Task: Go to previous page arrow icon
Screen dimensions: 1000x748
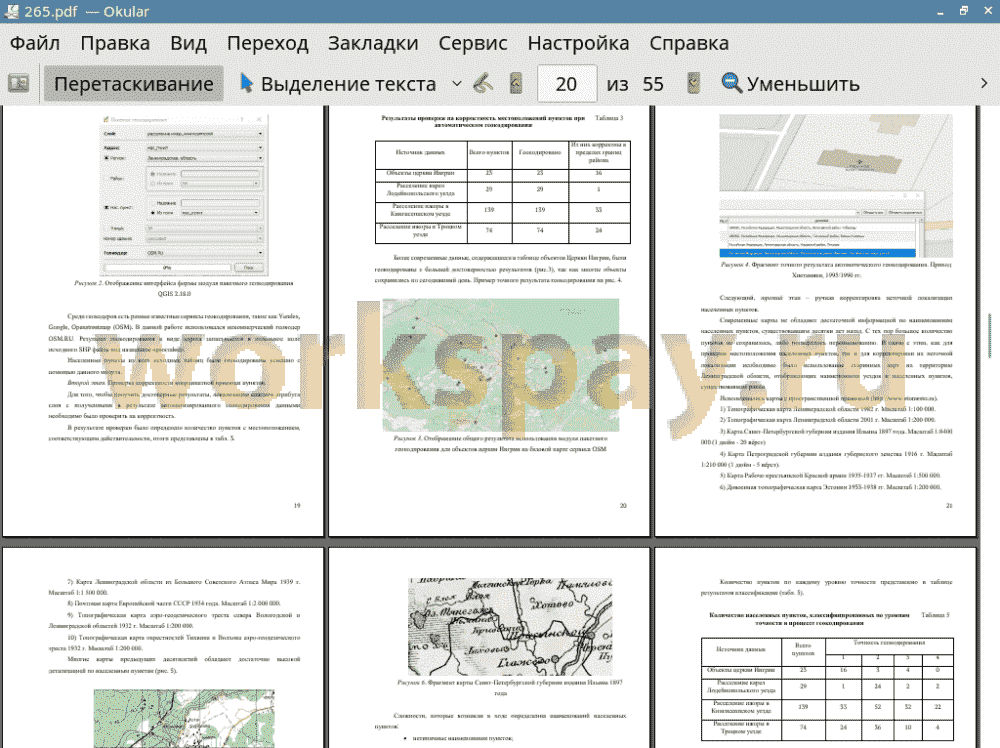Action: point(516,84)
